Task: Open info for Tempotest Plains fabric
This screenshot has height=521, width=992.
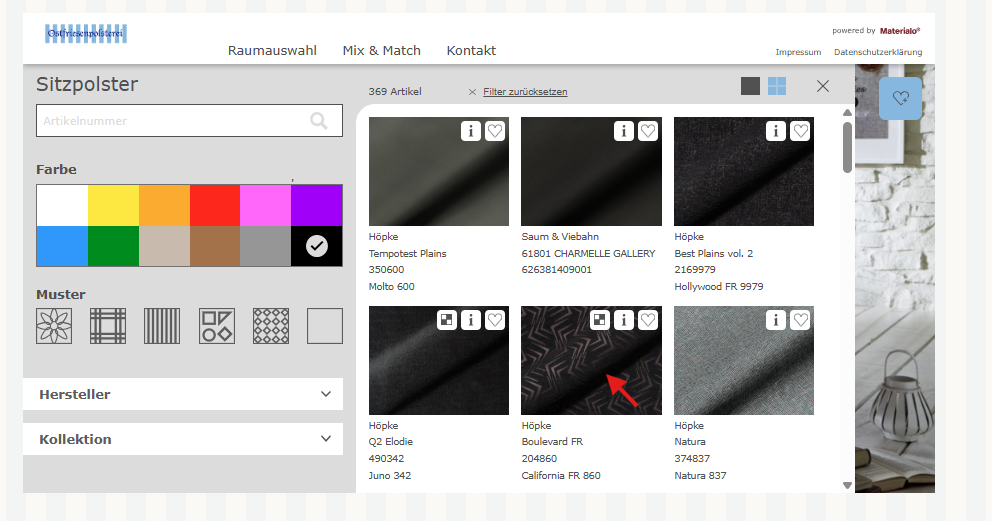Action: [471, 131]
